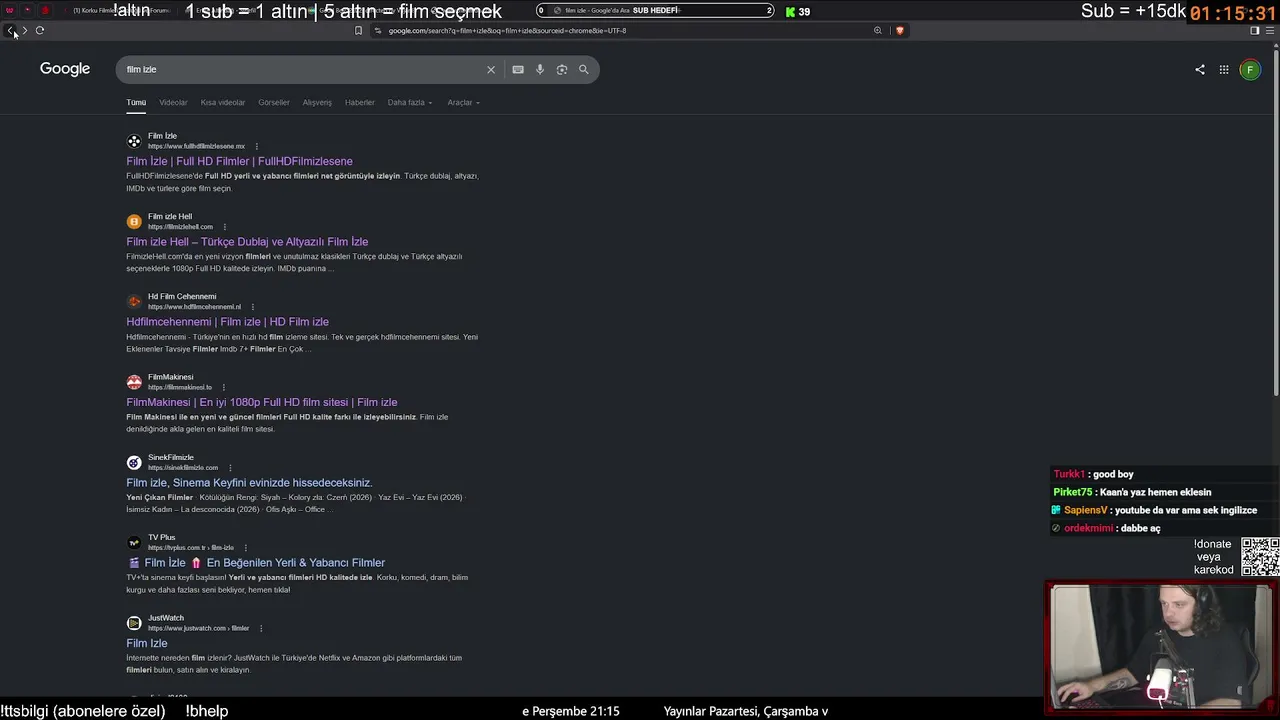Image resolution: width=1280 pixels, height=720 pixels.
Task: Click the Film İzle site favicon
Action: click(134, 141)
